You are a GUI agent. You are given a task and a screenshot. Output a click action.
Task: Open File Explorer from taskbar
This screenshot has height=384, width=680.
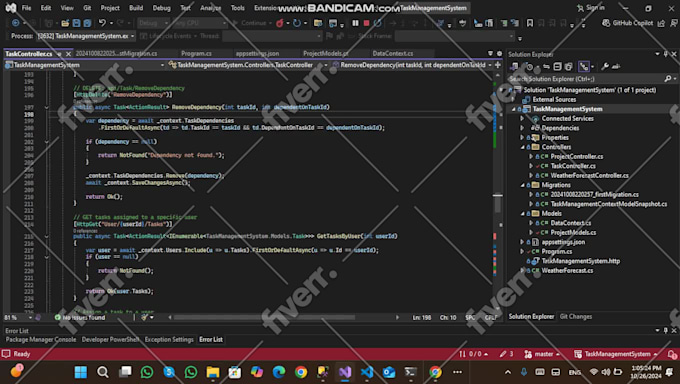tap(212, 372)
